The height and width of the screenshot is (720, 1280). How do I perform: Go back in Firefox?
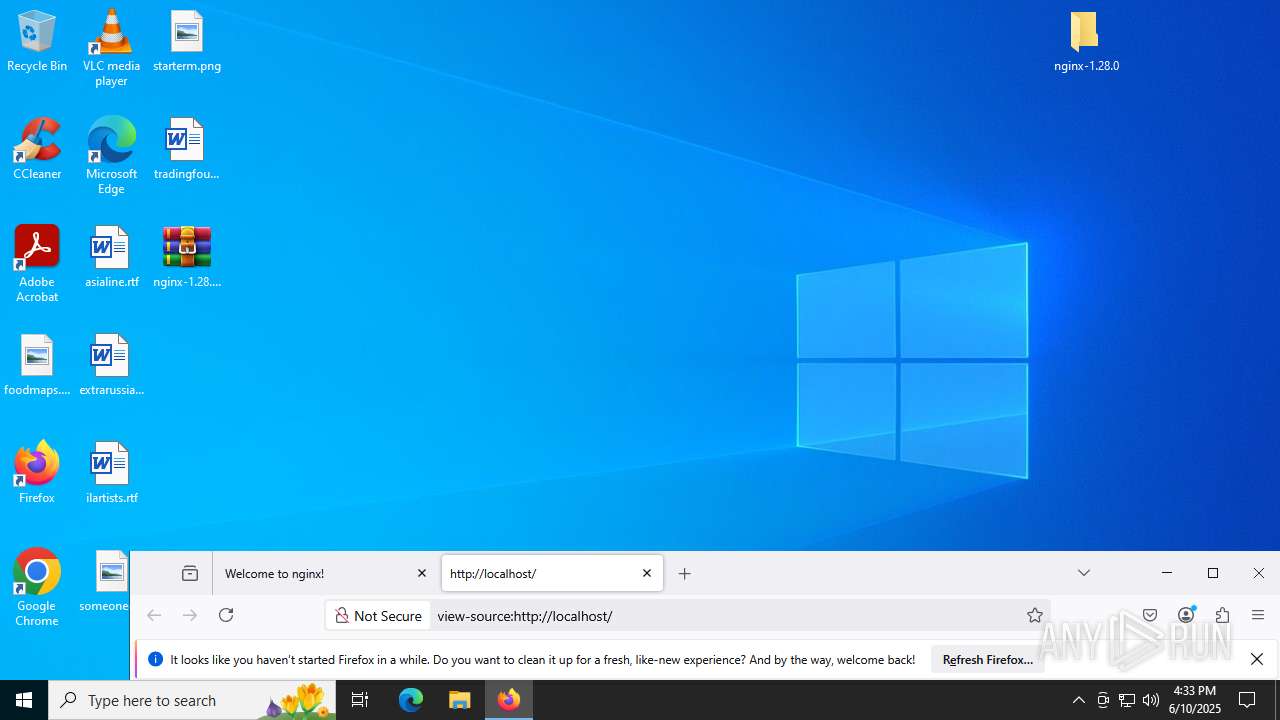[154, 615]
